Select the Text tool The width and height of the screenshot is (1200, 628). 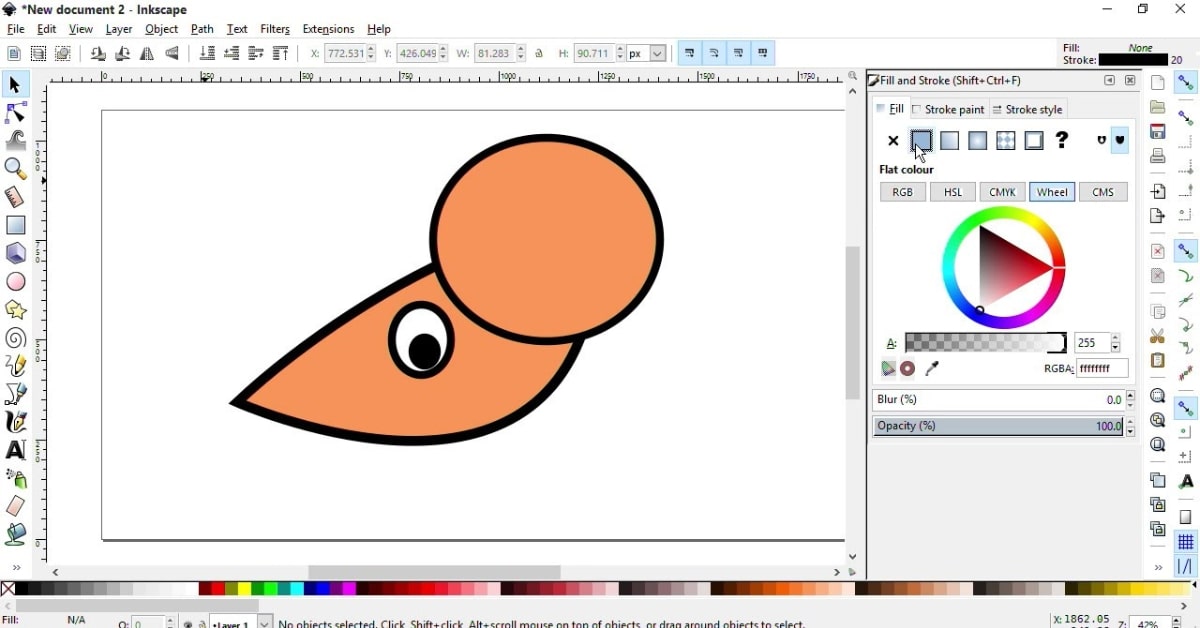[15, 450]
